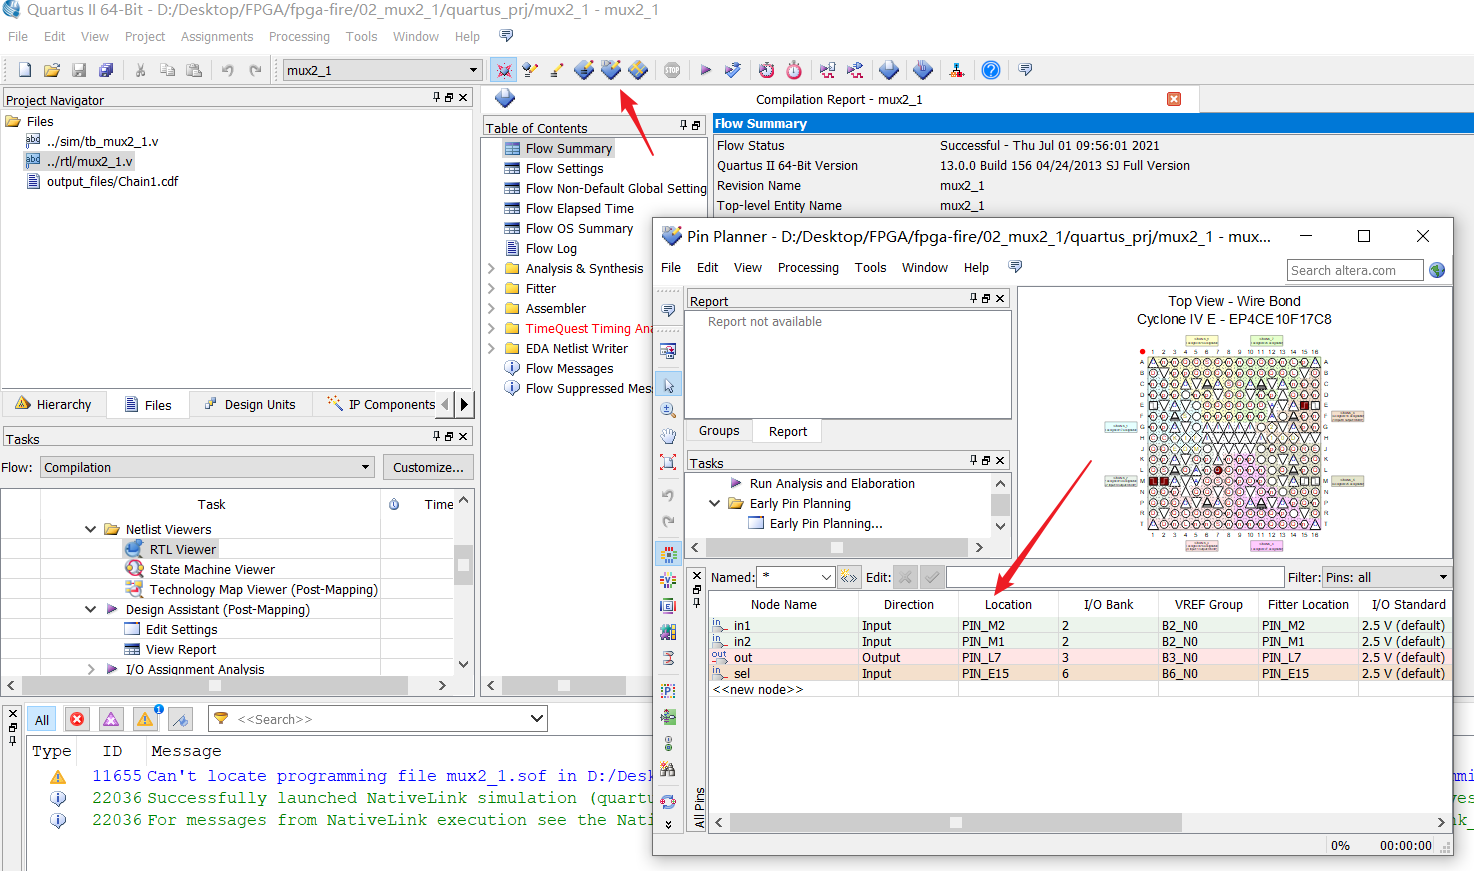Open the mux2_1 project revision dropdown
Viewport: 1474px width, 871px height.
474,70
